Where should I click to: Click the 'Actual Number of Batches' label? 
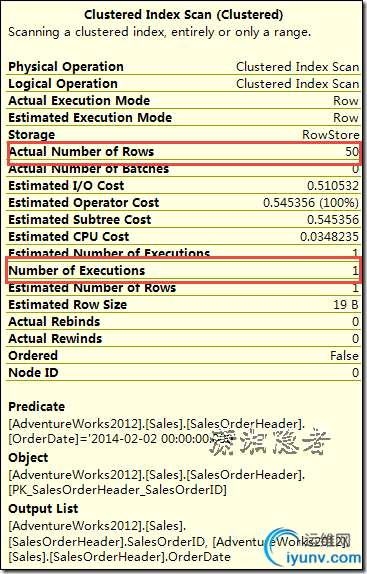(89, 169)
